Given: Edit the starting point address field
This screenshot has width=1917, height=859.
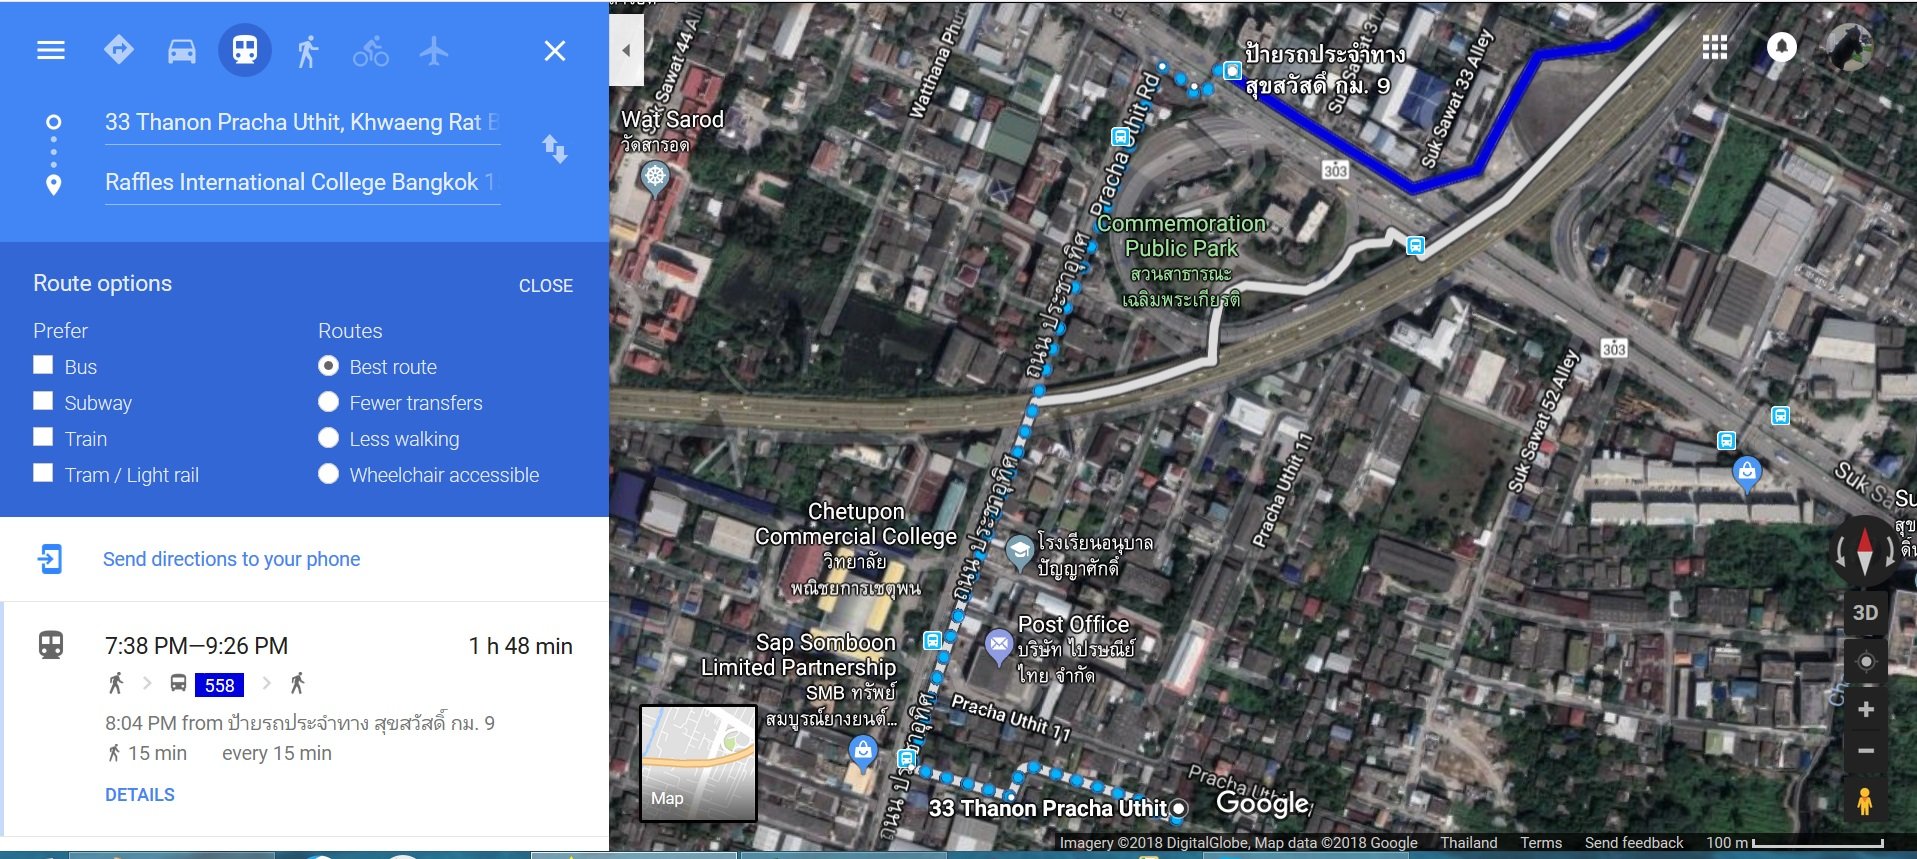Looking at the screenshot, I should point(303,123).
